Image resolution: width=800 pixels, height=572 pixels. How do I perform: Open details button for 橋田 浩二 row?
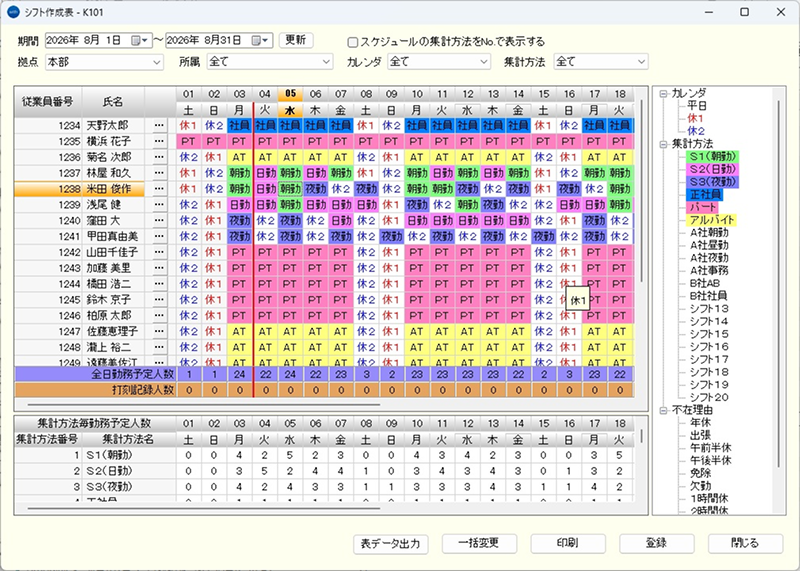(160, 284)
